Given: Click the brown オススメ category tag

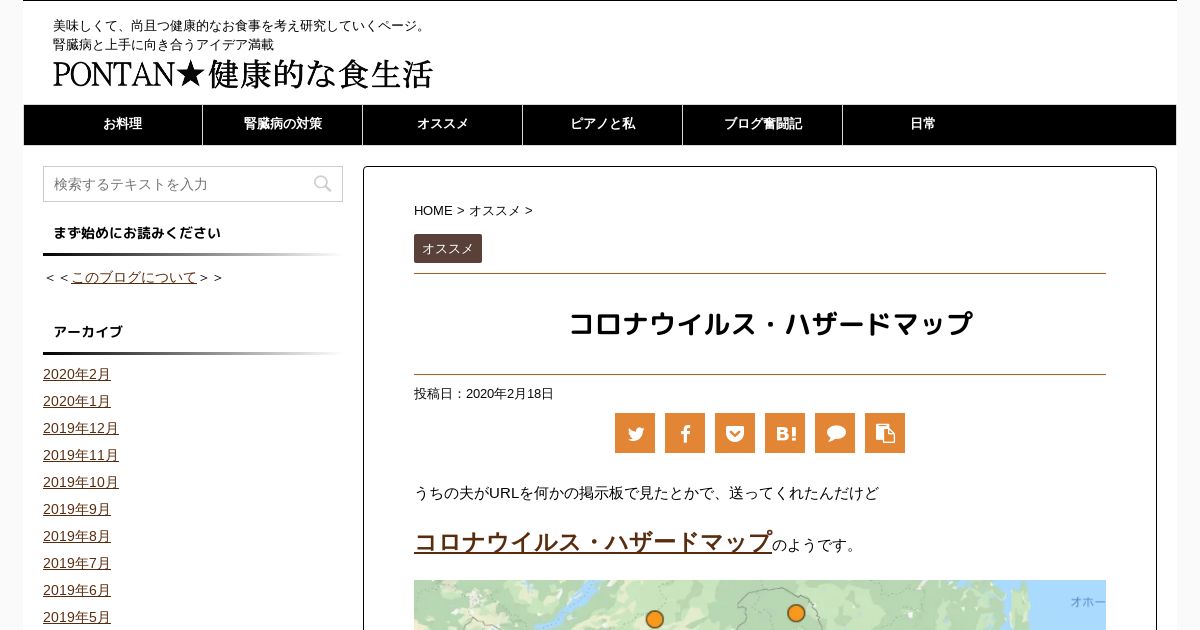Looking at the screenshot, I should click(448, 248).
